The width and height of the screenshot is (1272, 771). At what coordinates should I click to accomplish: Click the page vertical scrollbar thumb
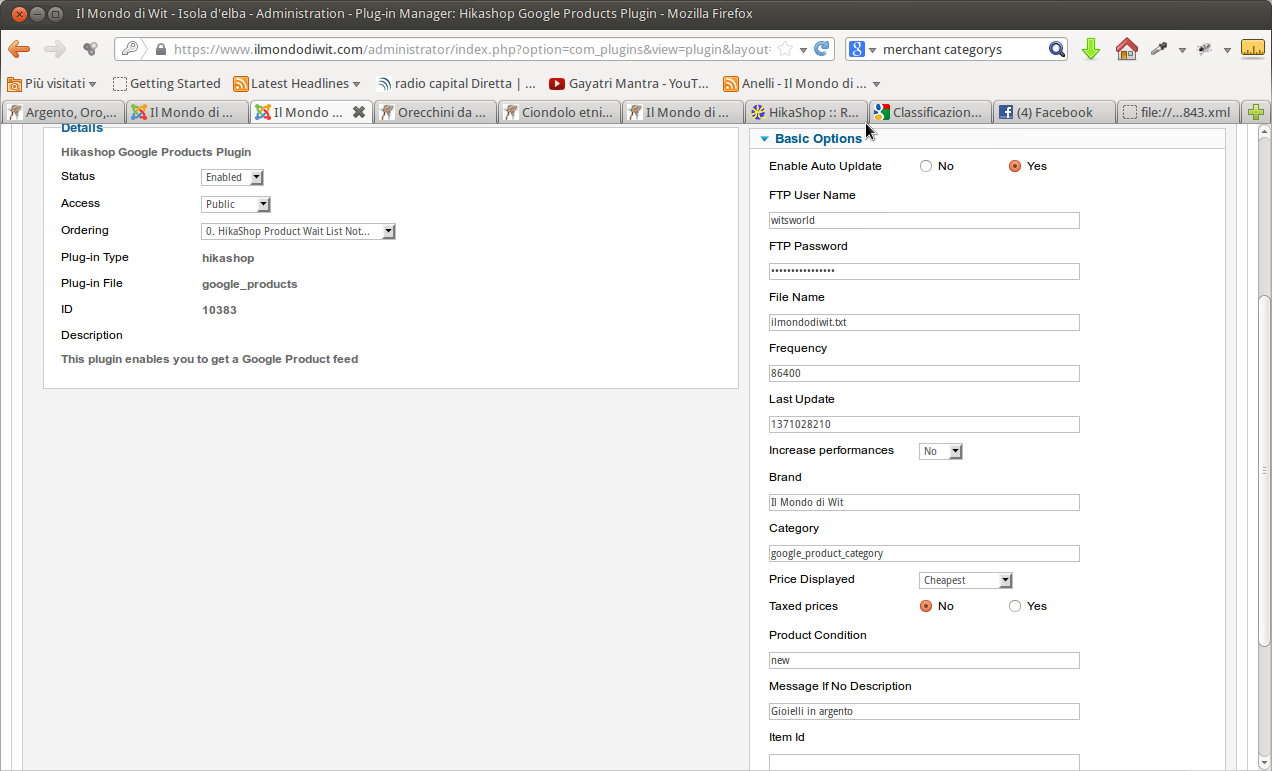coord(1264,470)
